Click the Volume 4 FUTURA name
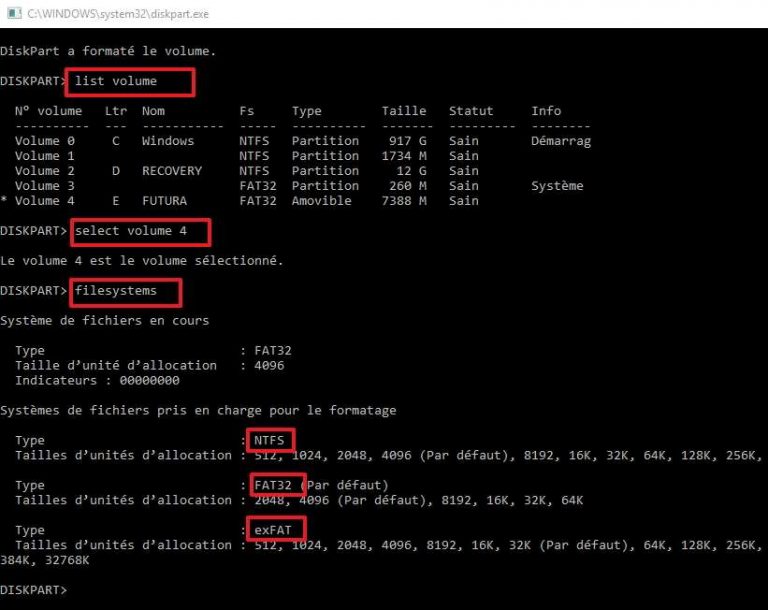Viewport: 768px width, 610px height. 164,201
